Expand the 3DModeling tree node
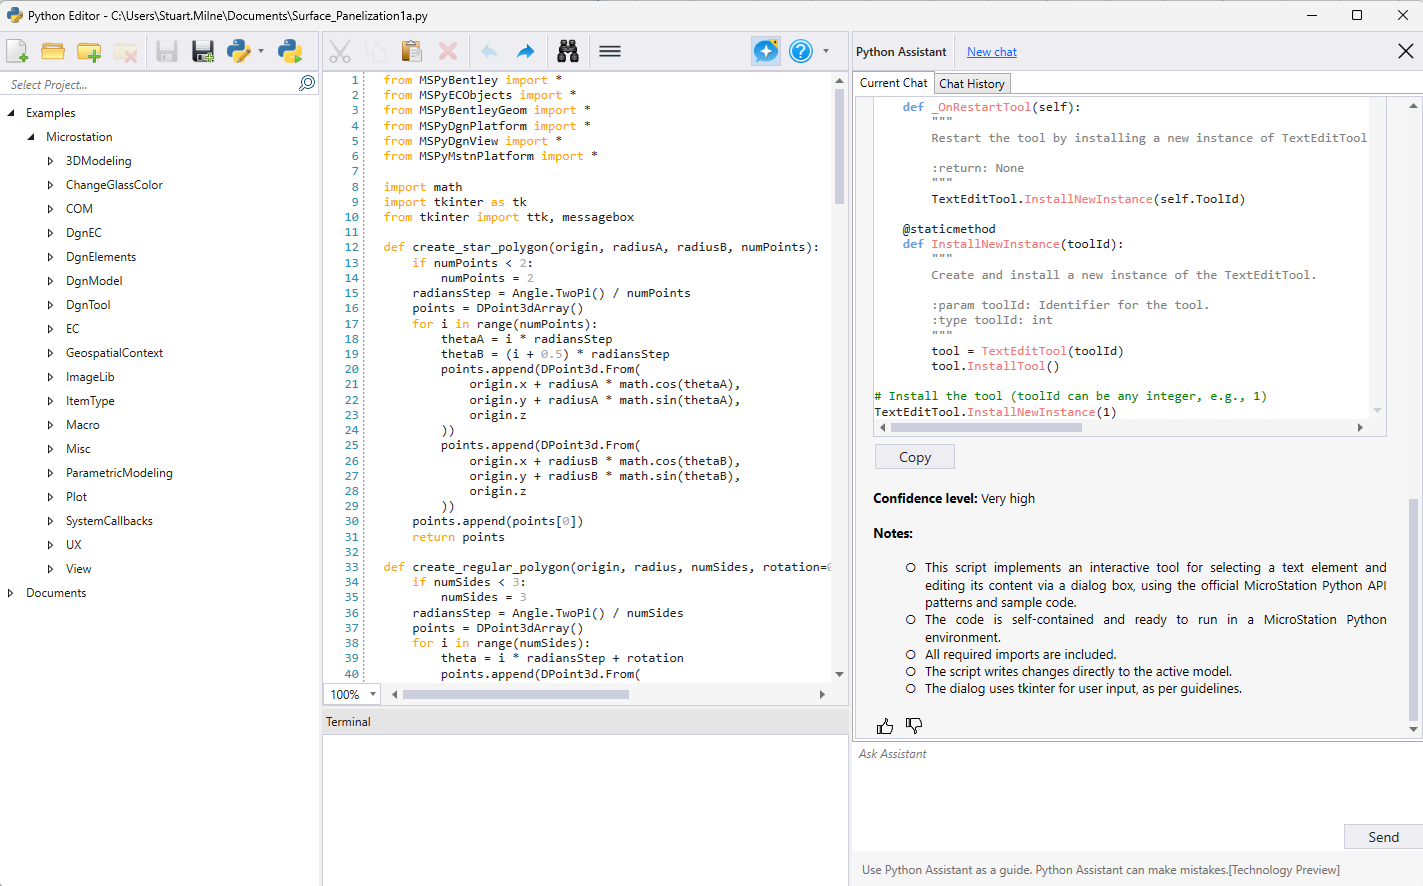Screen dimensions: 1423x886 coord(51,161)
